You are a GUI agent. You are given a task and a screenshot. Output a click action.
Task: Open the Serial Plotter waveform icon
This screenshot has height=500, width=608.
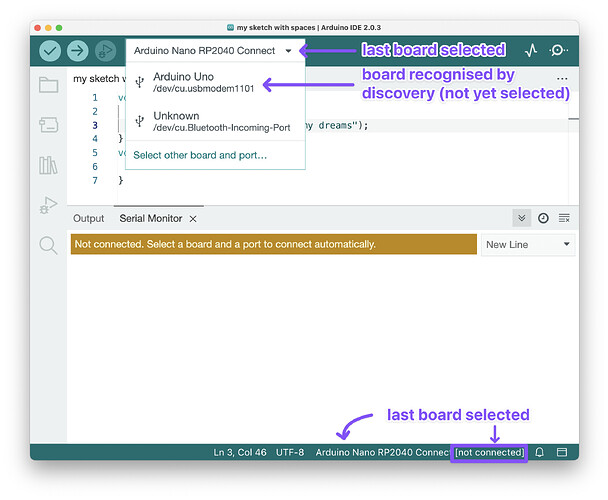coord(531,50)
